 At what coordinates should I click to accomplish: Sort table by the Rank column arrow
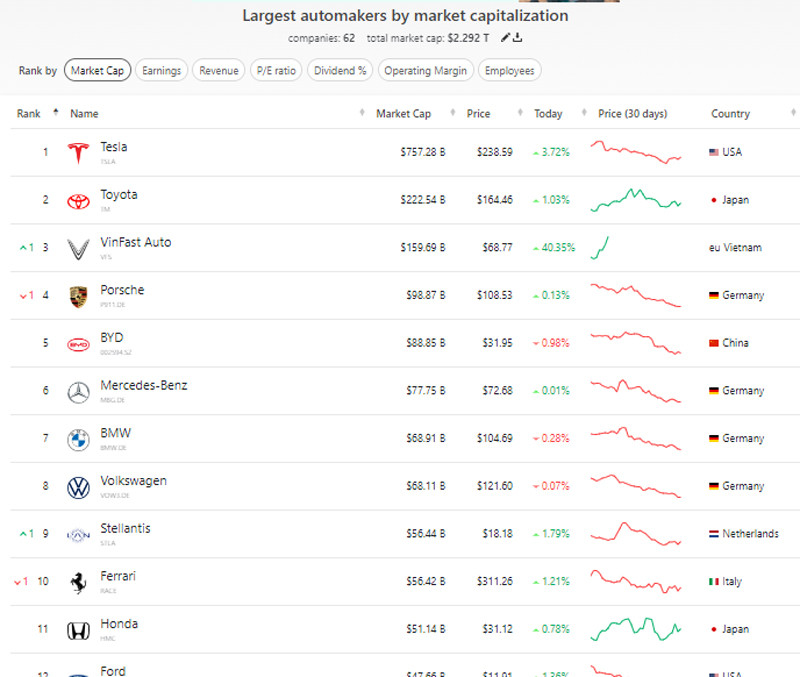click(55, 113)
